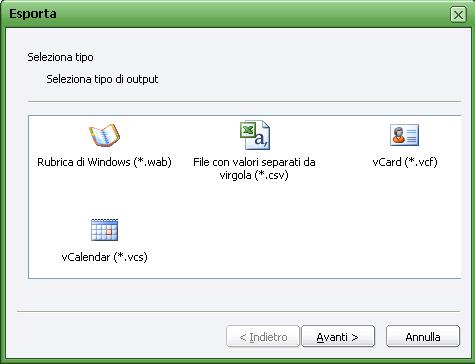Click the green Excel badge on the CSV icon
Screen dimensions: 475x364
(248, 130)
